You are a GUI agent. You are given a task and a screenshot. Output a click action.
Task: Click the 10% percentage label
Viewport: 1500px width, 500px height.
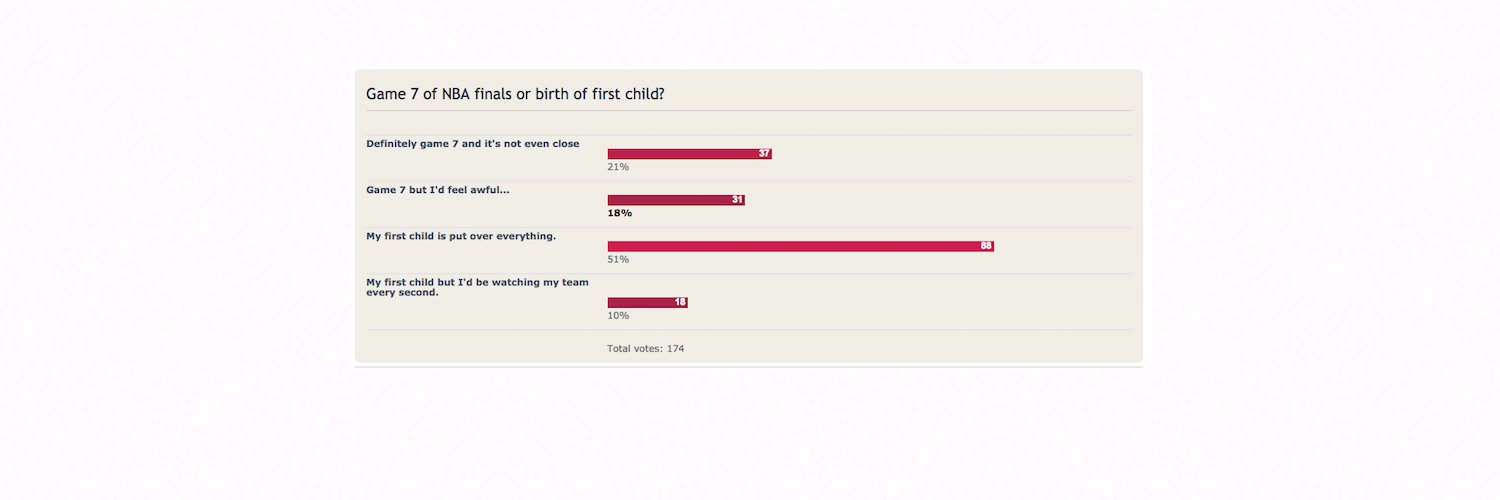coord(618,315)
